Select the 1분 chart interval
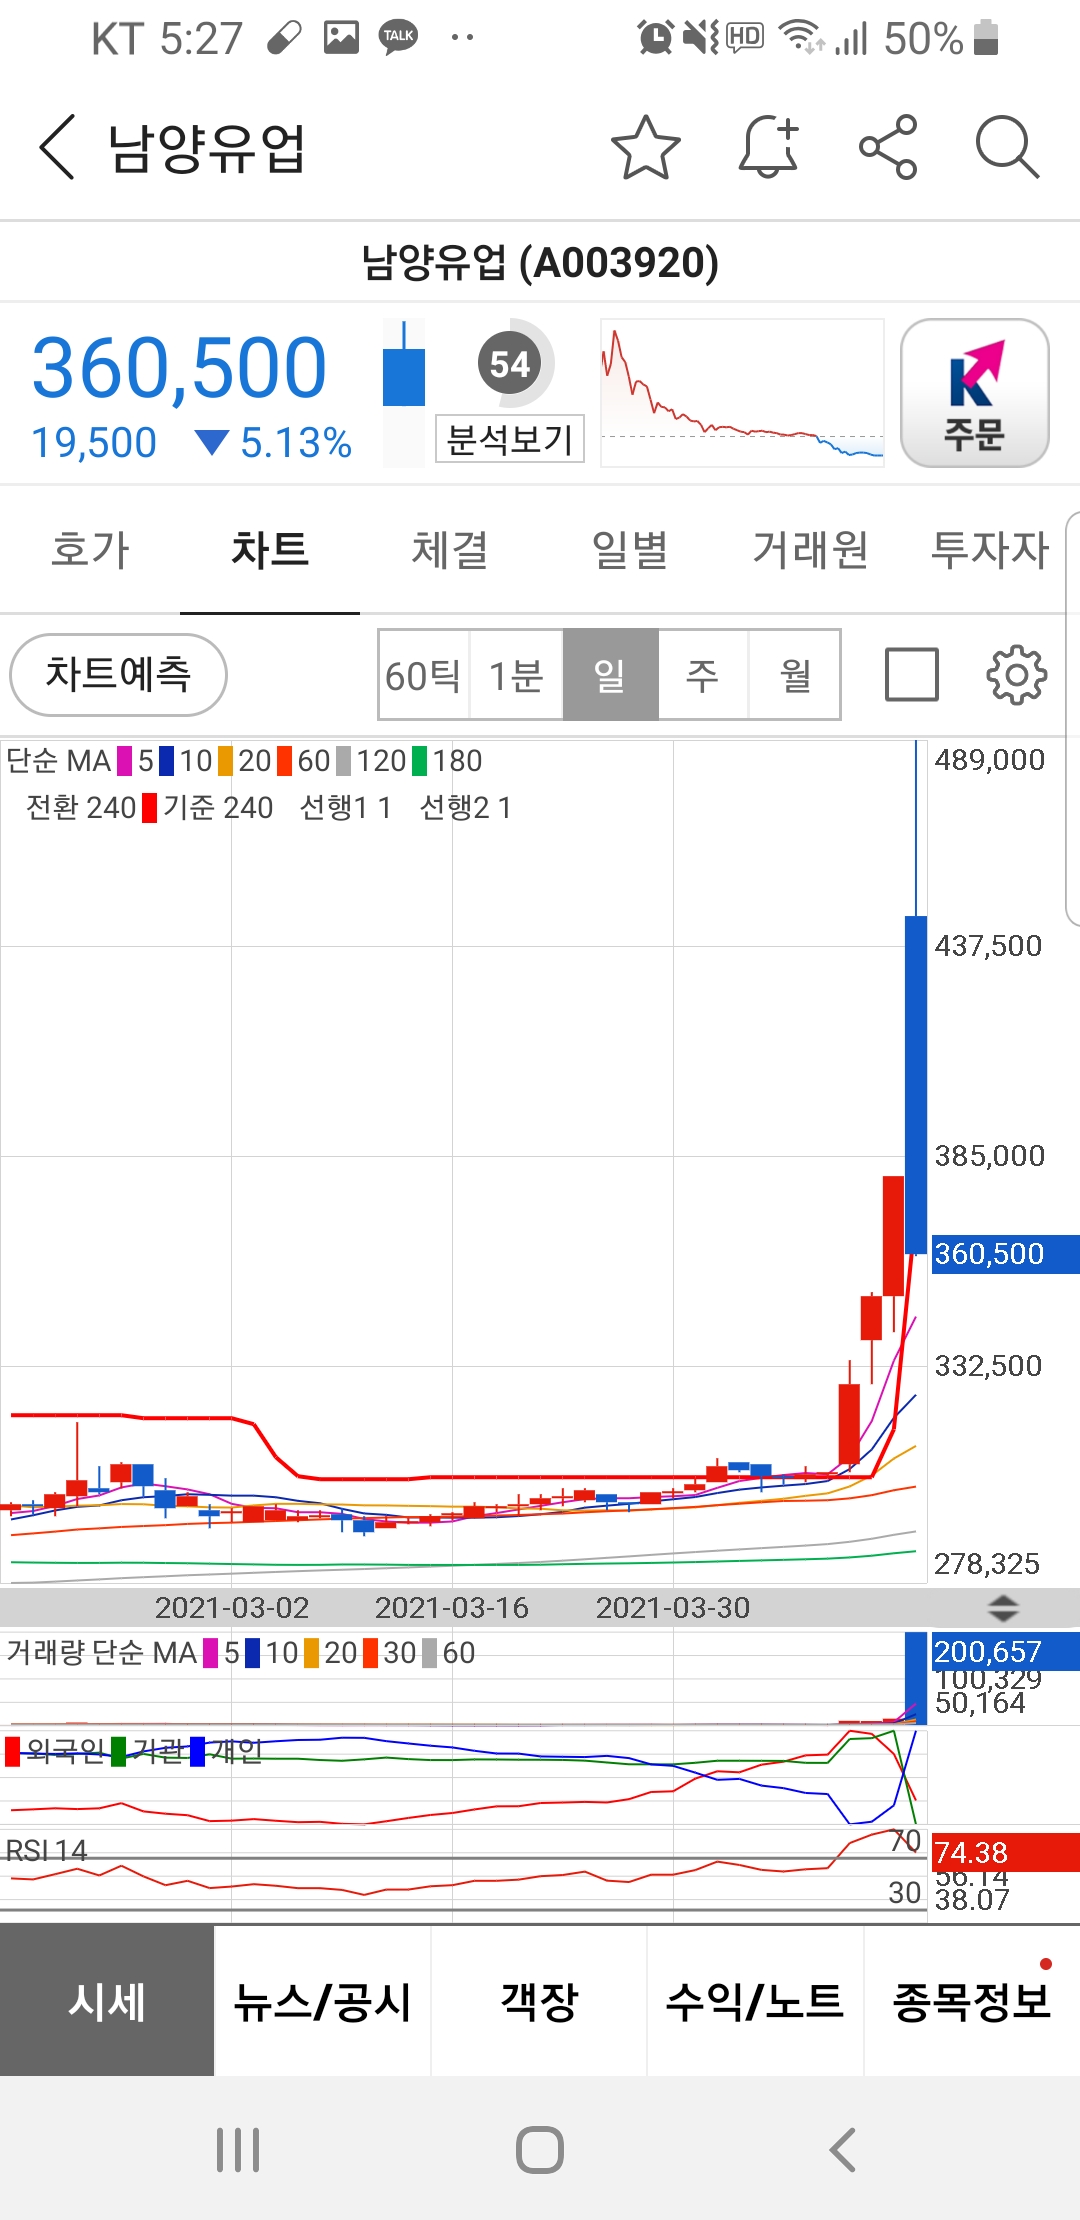This screenshot has width=1080, height=2220. click(x=516, y=675)
